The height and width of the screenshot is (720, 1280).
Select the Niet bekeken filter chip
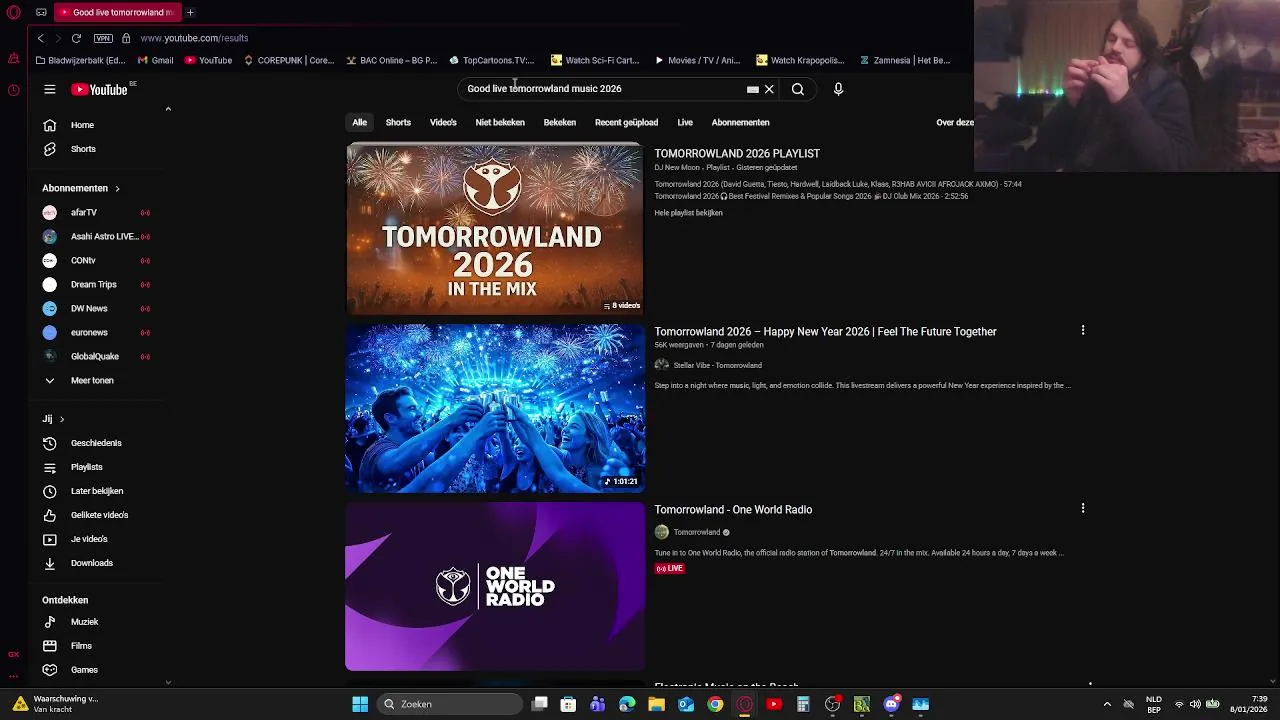click(x=500, y=122)
